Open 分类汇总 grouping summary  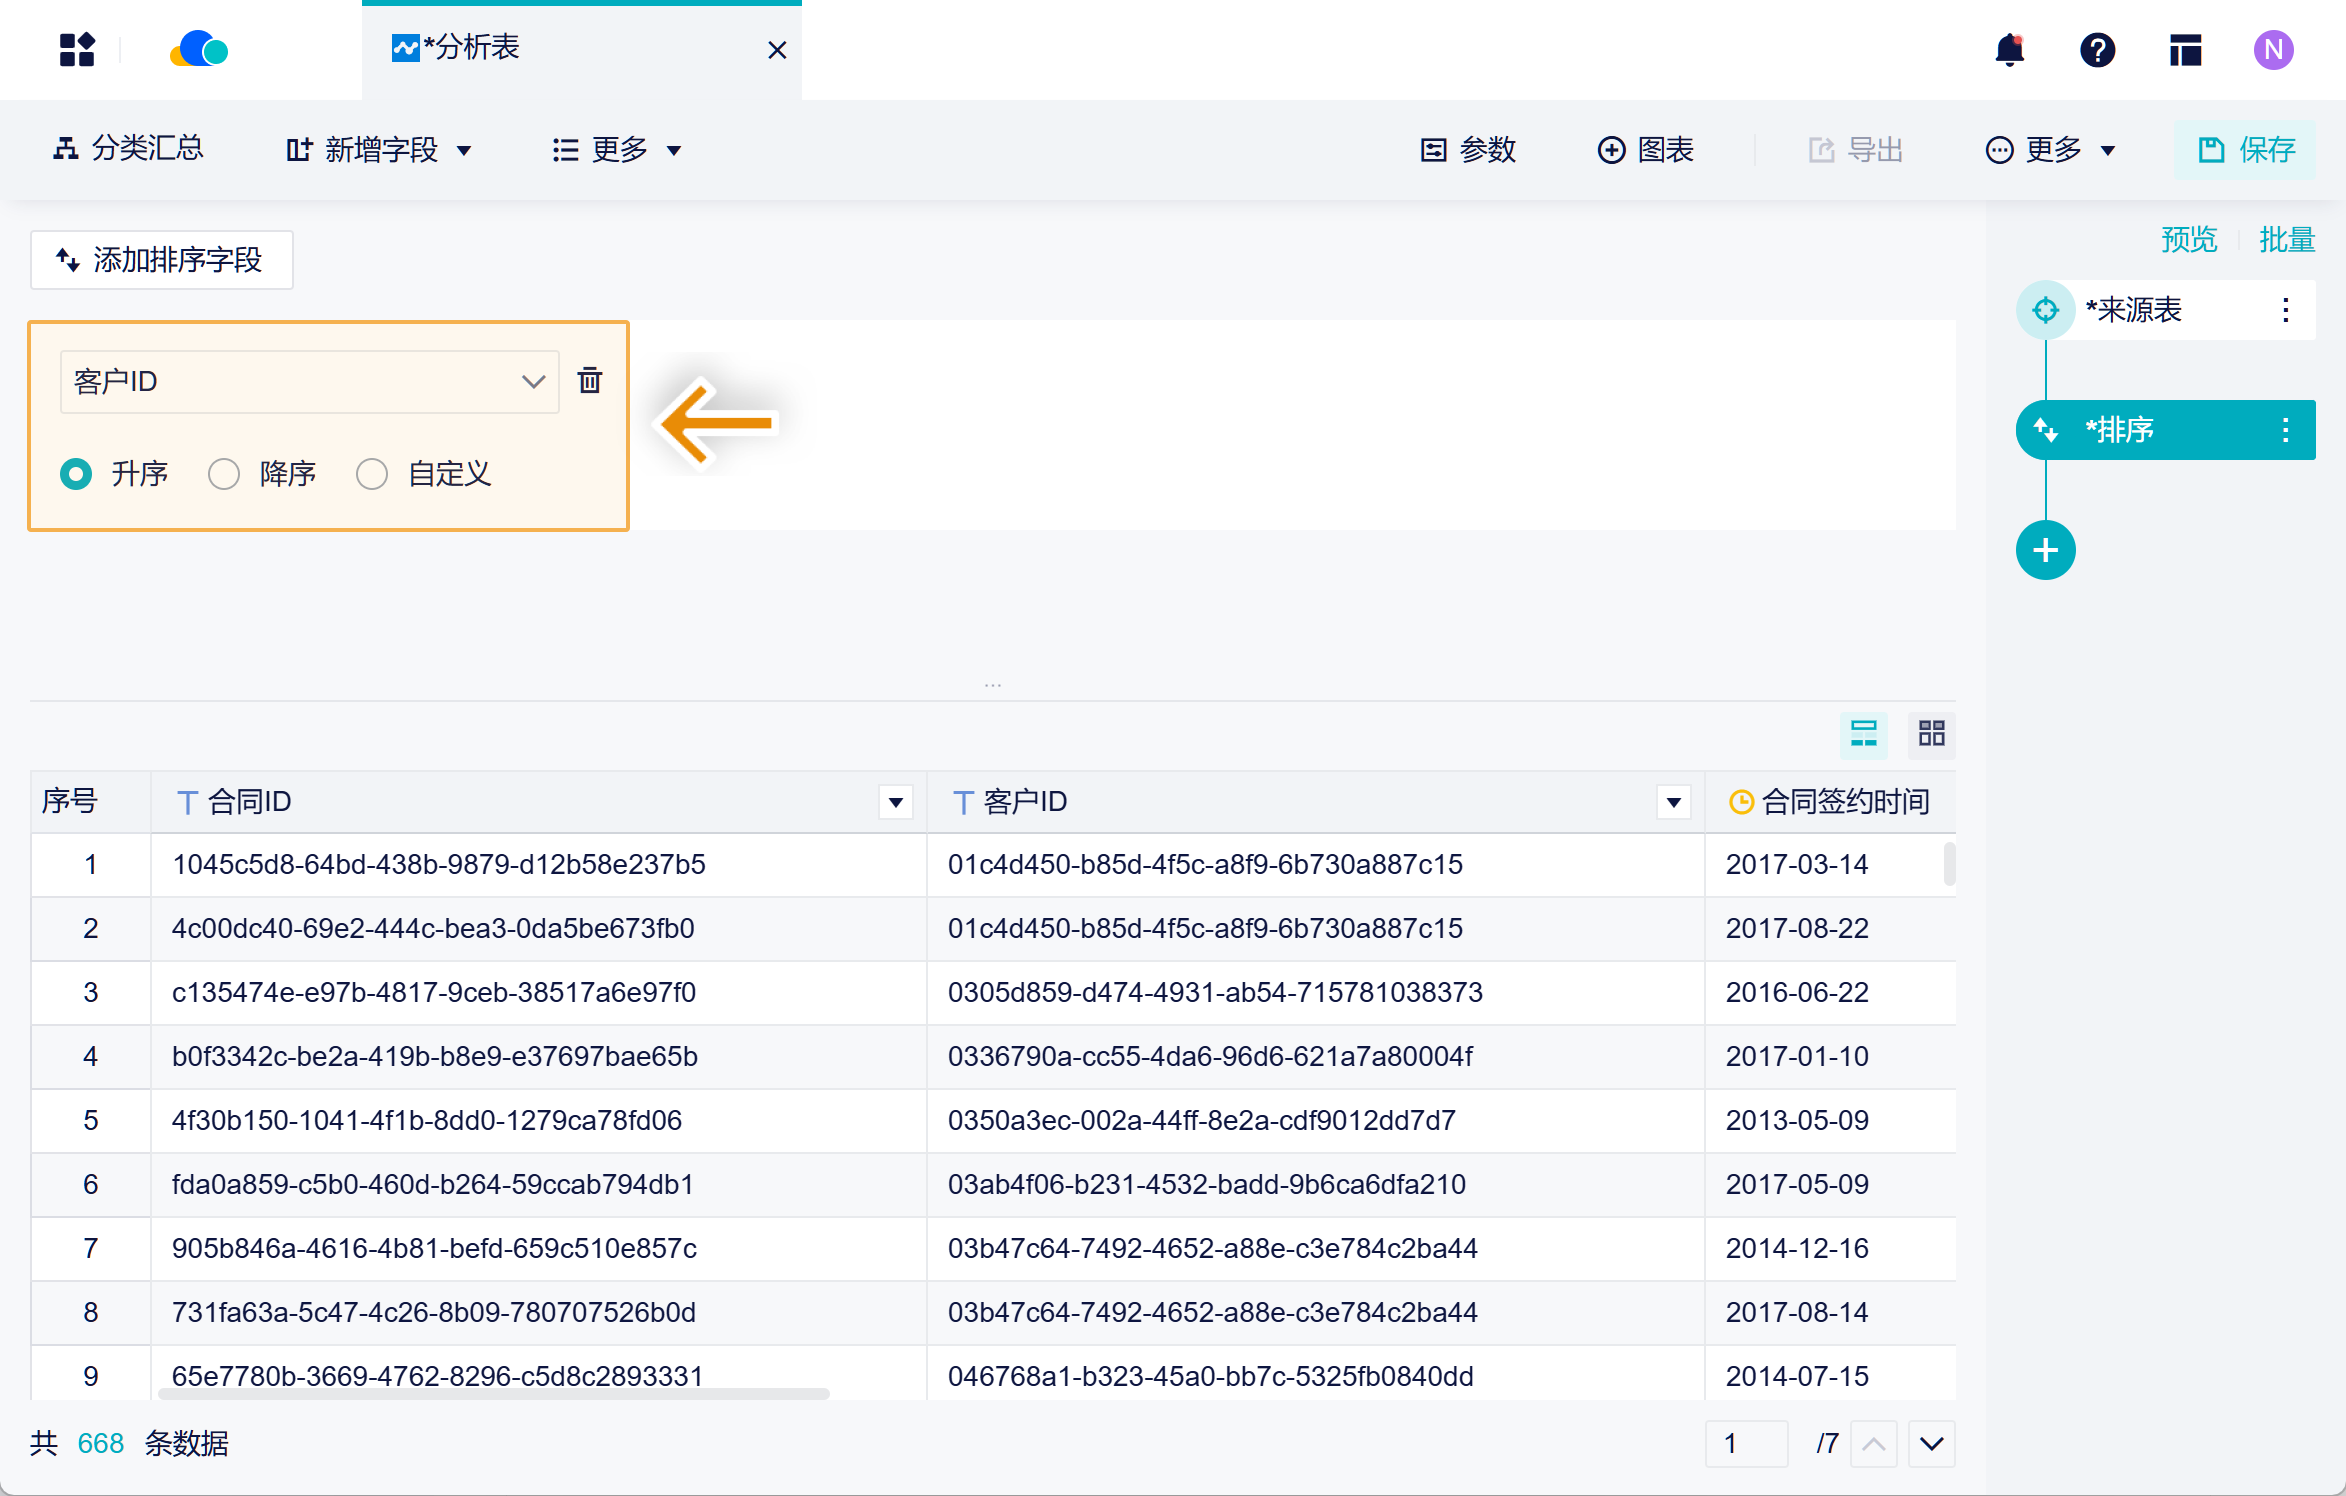(128, 149)
